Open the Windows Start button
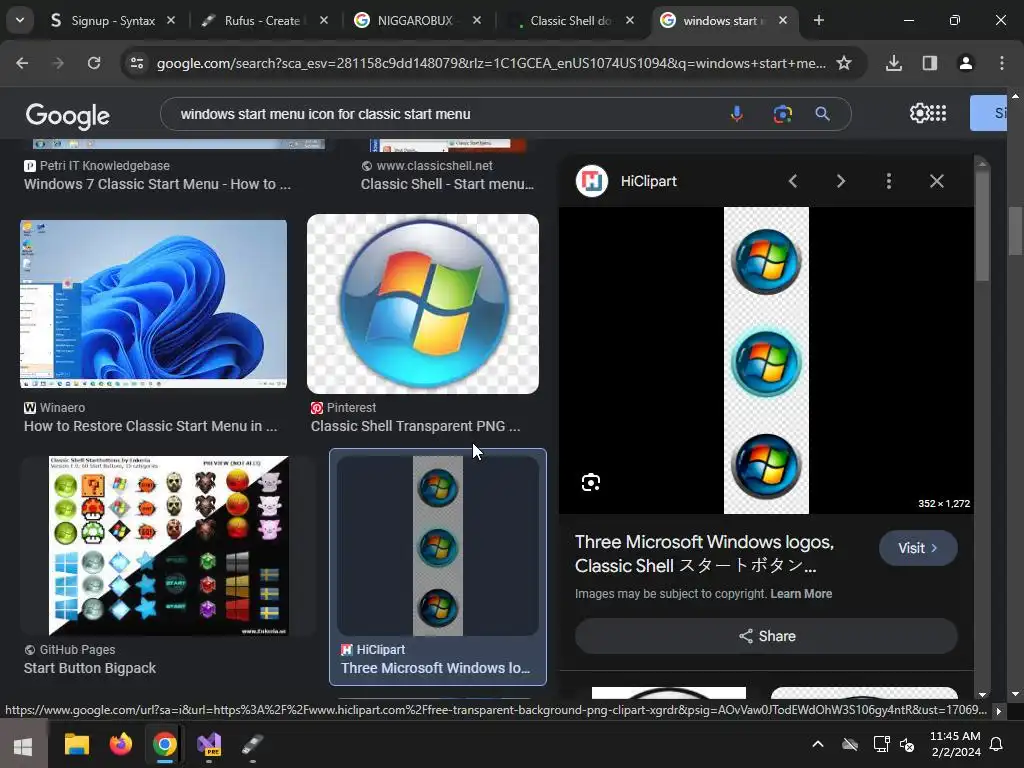The width and height of the screenshot is (1024, 768). coord(23,744)
